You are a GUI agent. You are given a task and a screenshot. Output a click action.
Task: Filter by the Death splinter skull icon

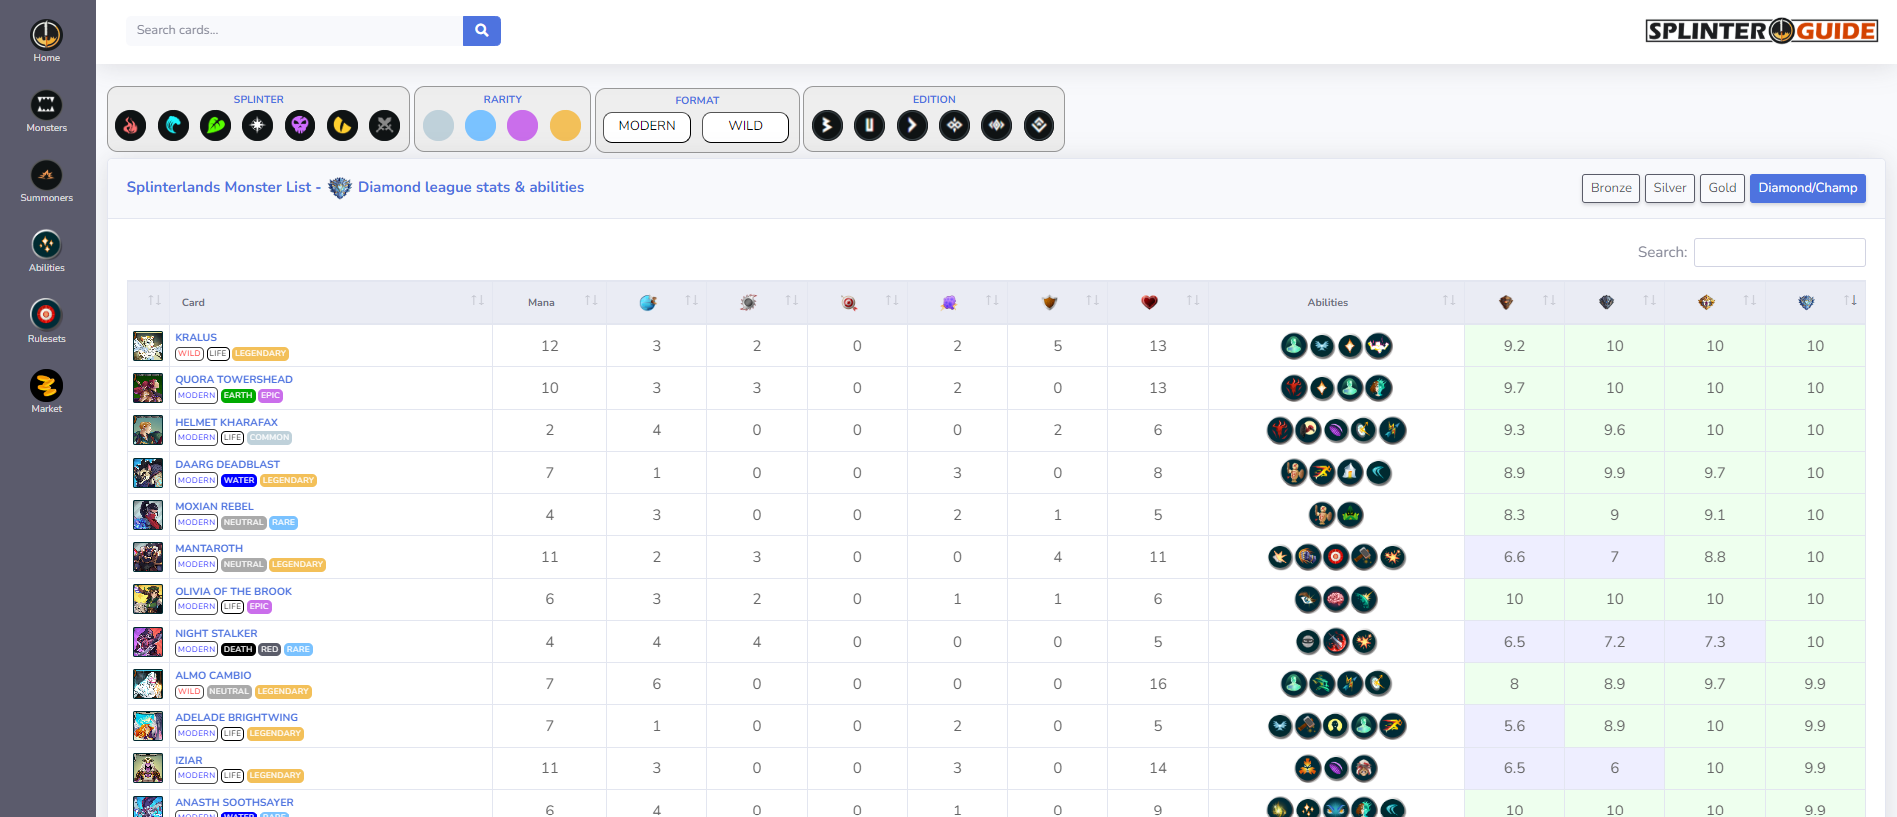[300, 125]
